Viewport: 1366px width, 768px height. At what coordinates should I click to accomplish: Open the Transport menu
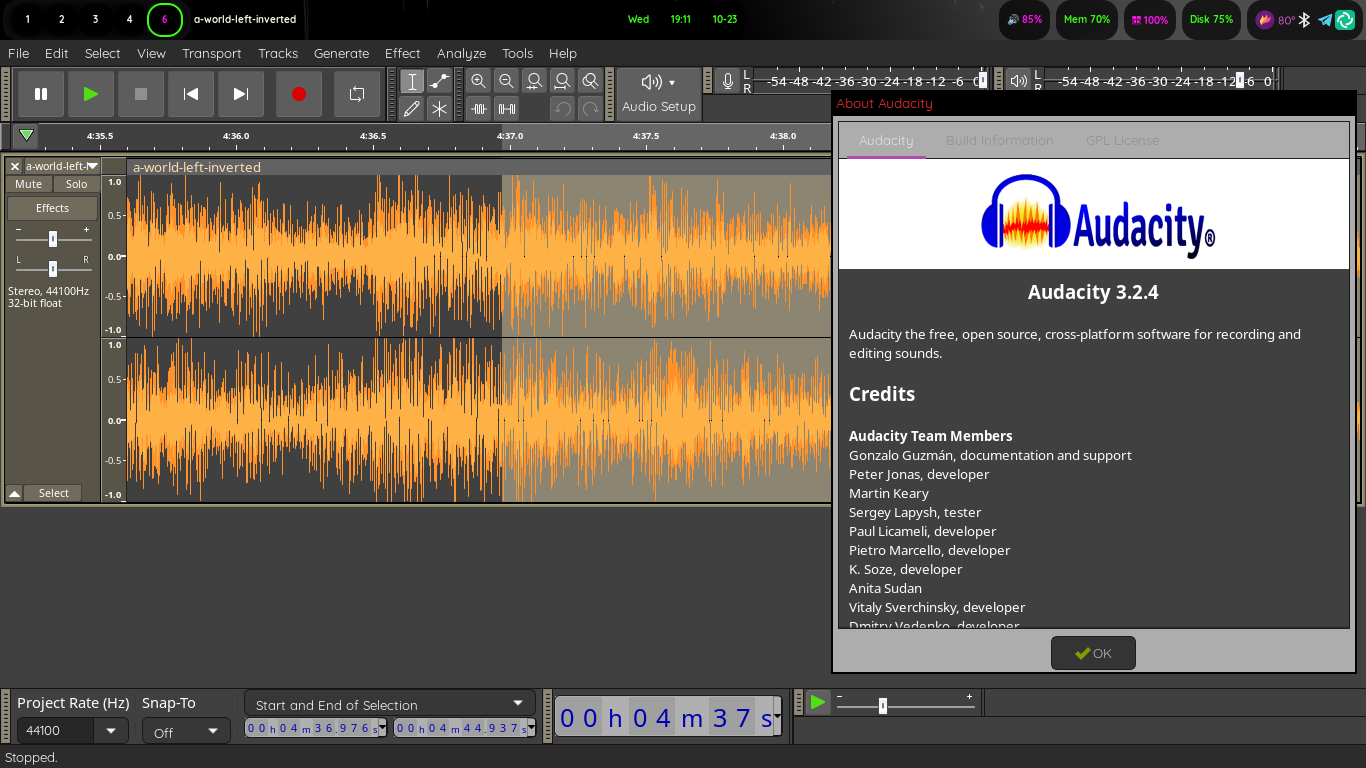211,54
